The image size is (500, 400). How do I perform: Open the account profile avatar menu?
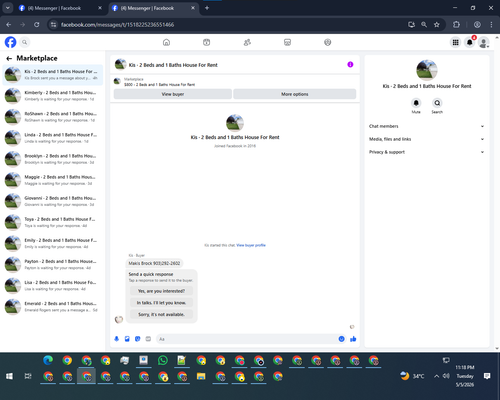[483, 42]
